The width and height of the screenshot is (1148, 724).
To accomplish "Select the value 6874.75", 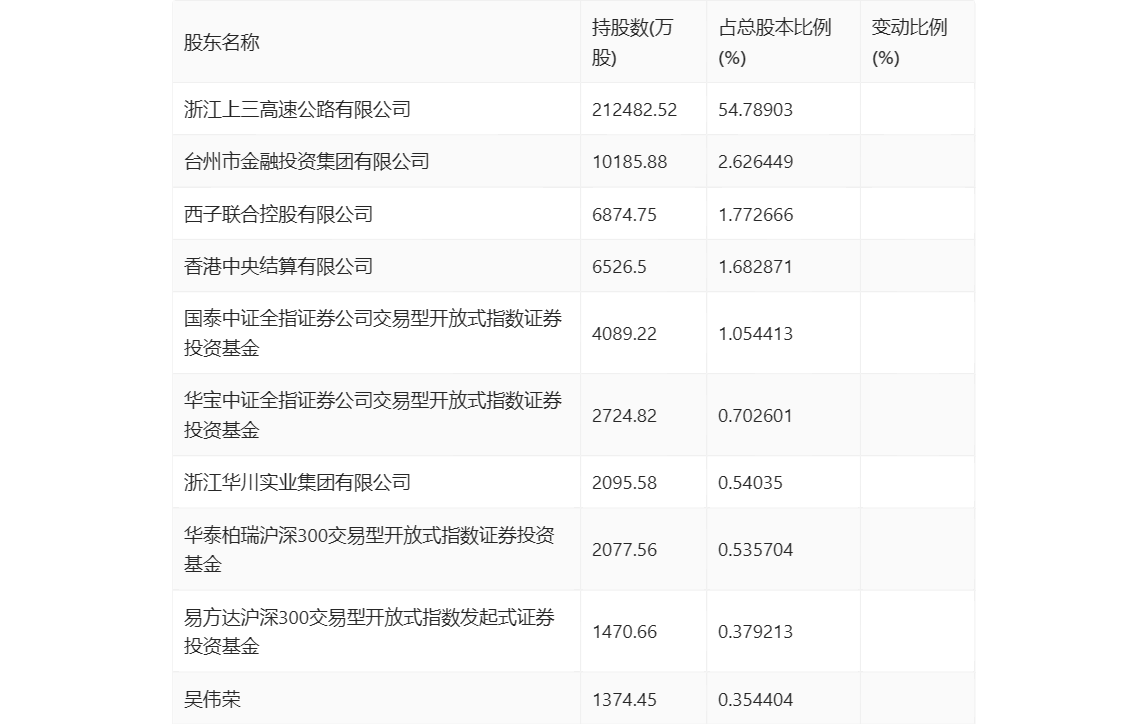I will [625, 214].
